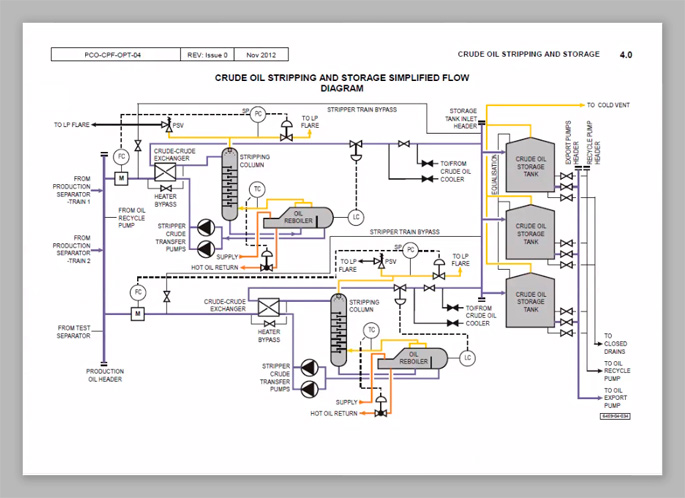
Task: Click the TO COLD VENT label
Action: [609, 104]
